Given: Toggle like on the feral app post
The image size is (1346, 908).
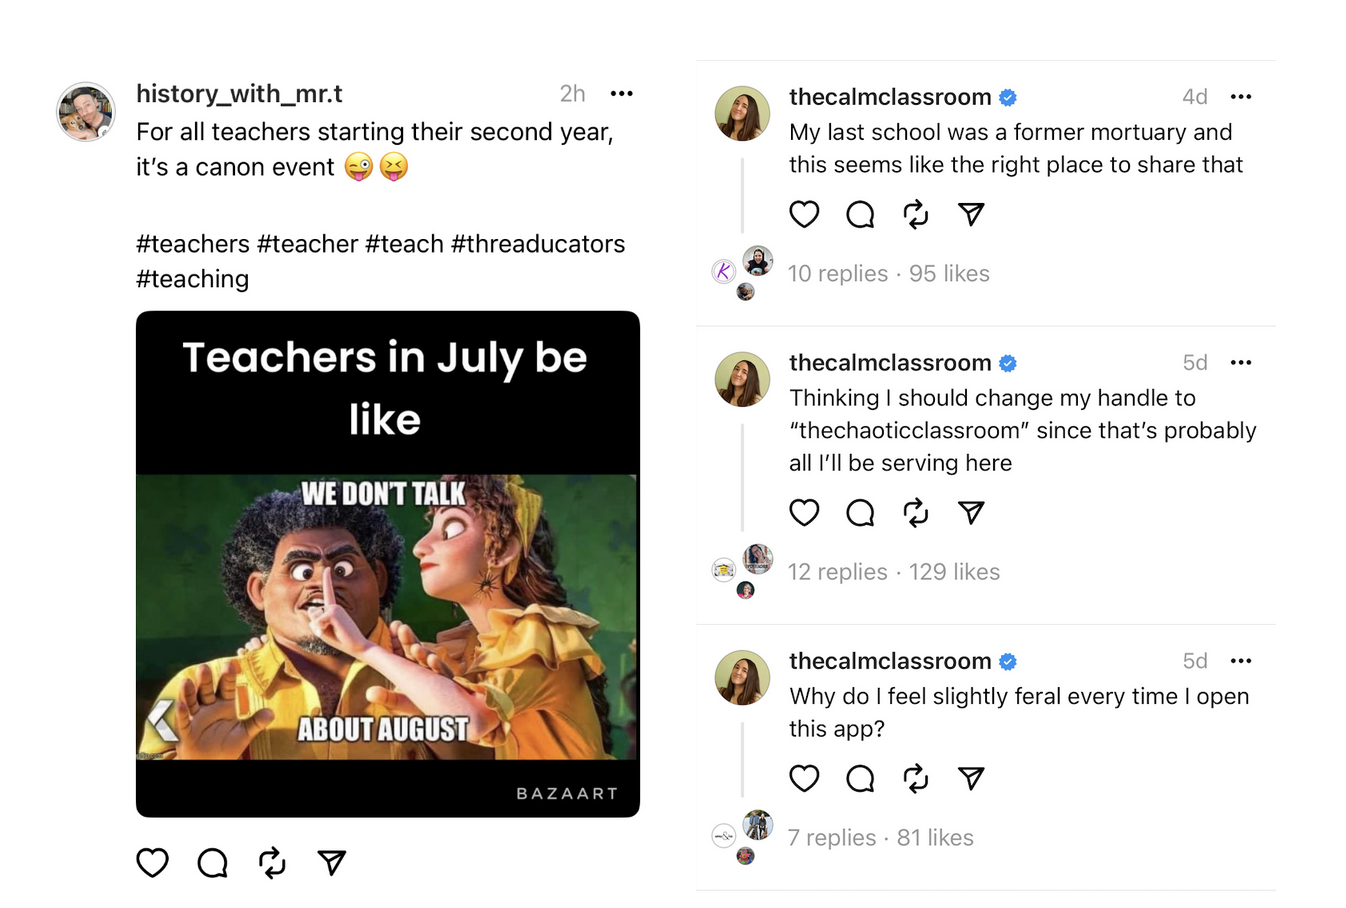Looking at the screenshot, I should [804, 778].
